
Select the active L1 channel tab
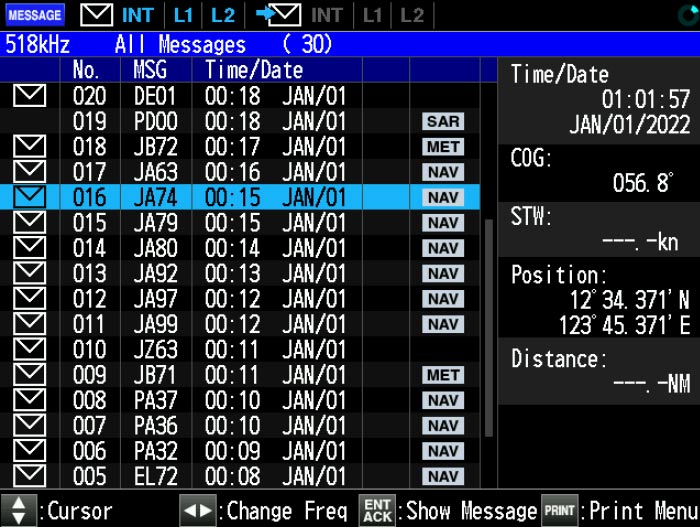183,15
